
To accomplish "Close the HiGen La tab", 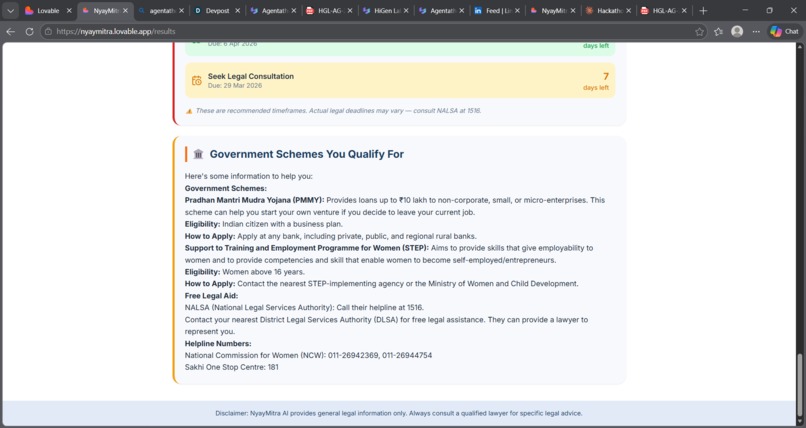I will (406, 11).
